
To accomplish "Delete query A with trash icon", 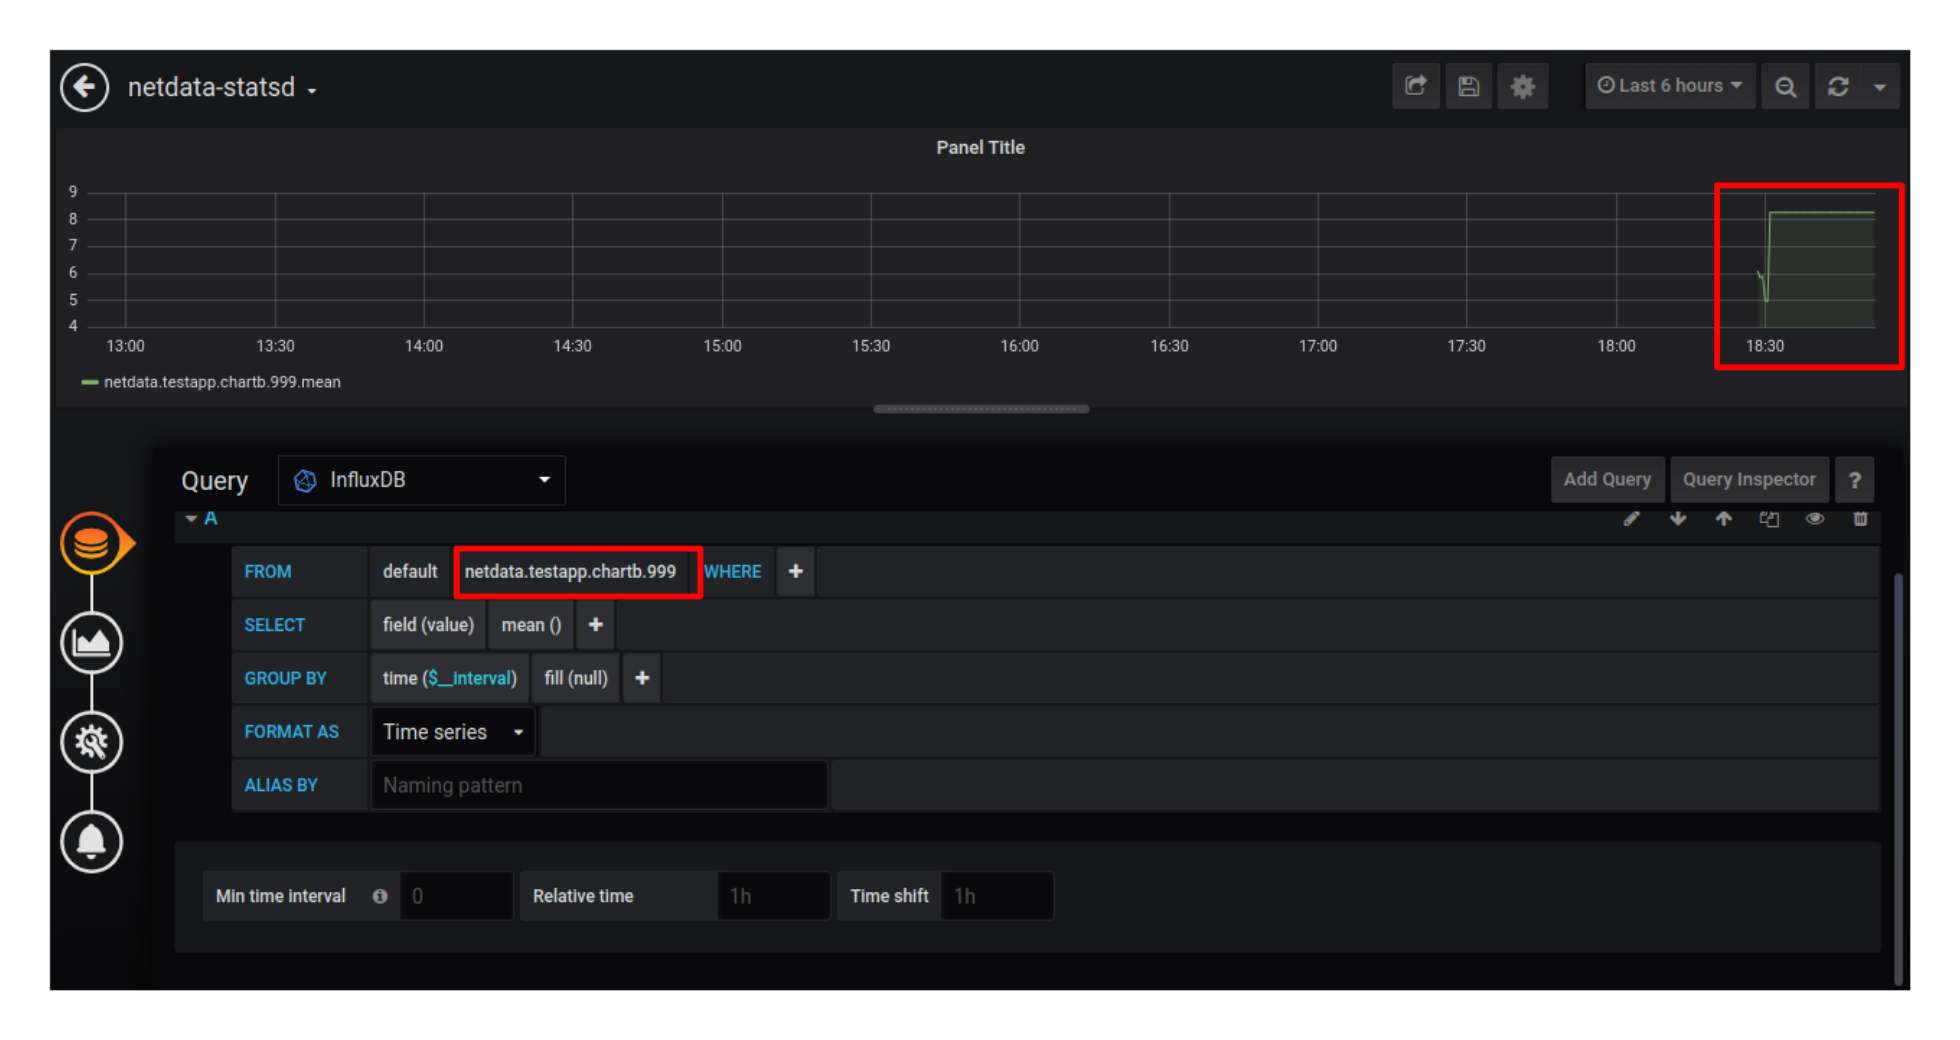I will click(x=1860, y=518).
